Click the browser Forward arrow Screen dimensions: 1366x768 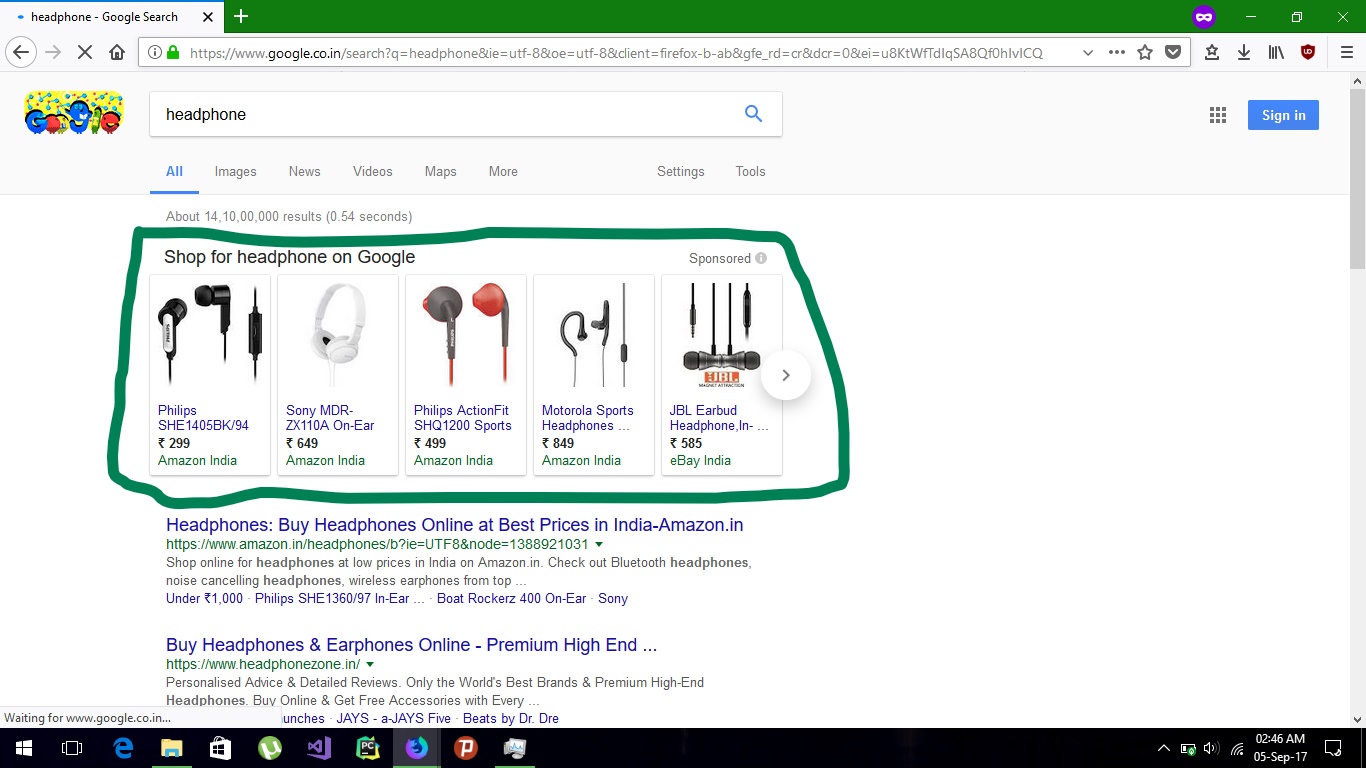tap(53, 52)
